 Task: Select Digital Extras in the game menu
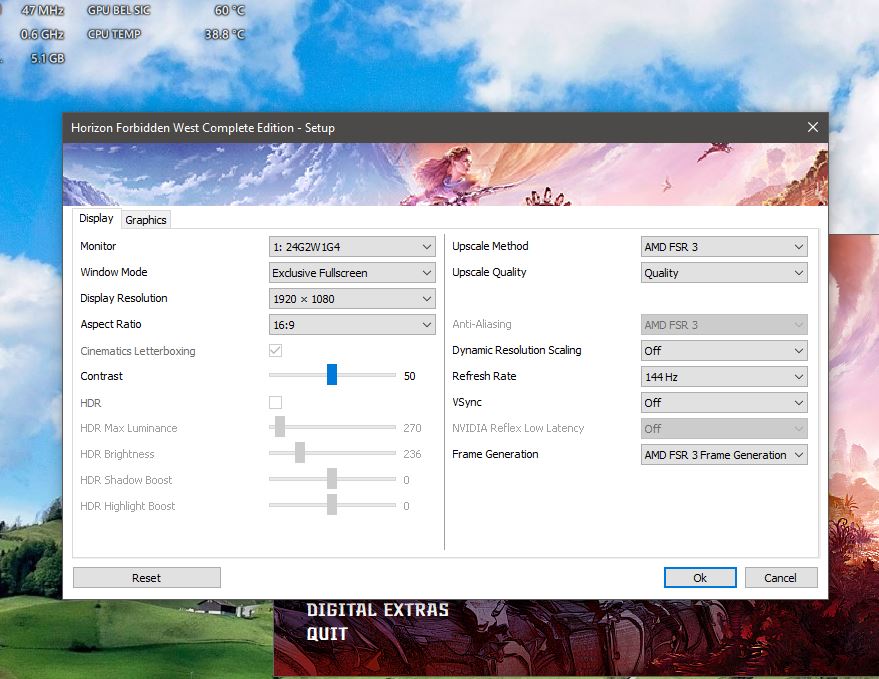[x=377, y=609]
